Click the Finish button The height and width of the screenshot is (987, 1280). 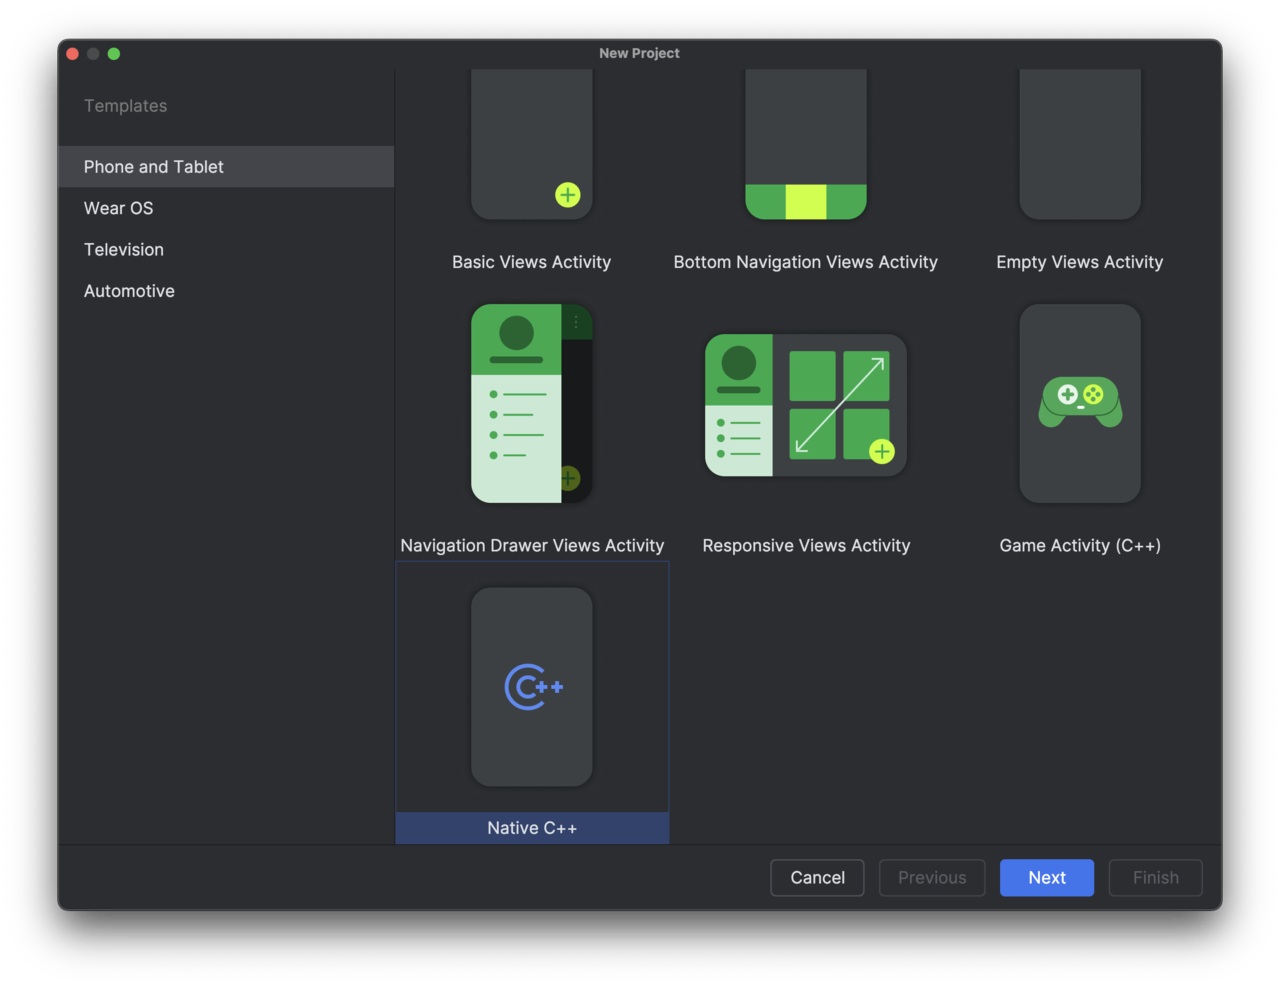click(x=1156, y=878)
